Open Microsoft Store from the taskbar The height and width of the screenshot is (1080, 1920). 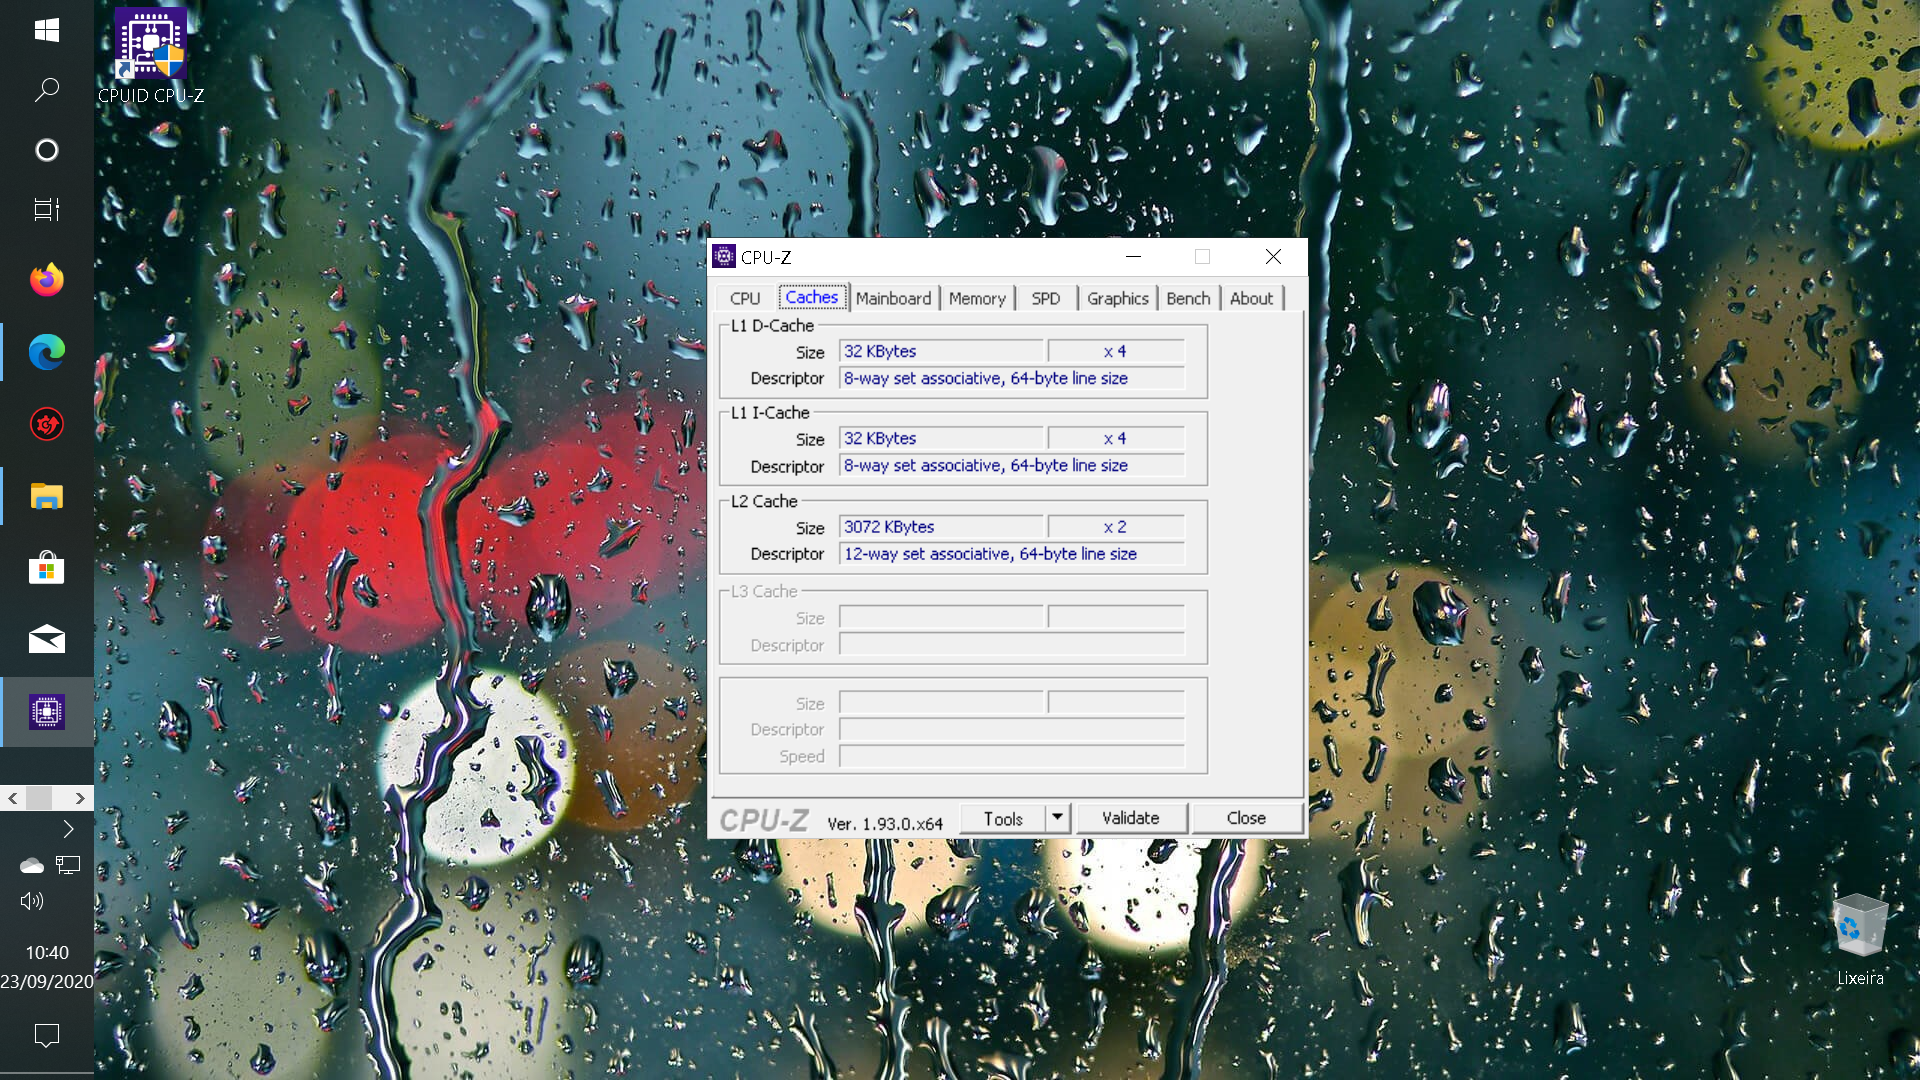(47, 568)
